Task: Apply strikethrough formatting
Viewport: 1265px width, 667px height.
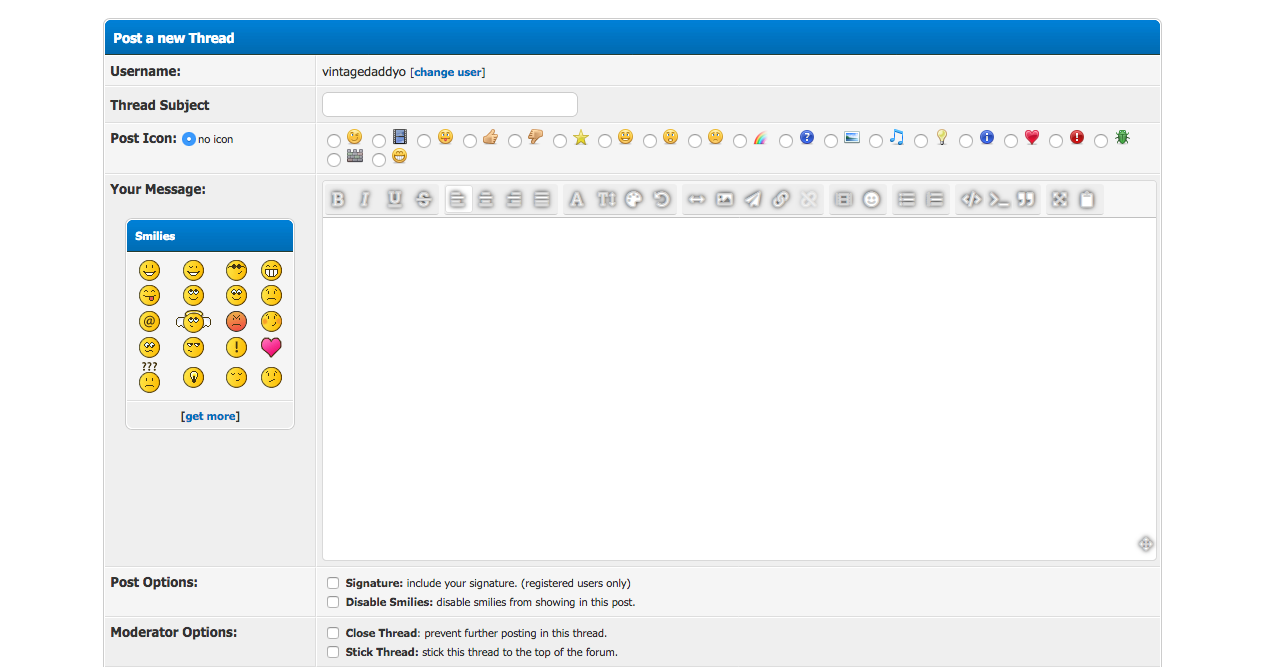Action: [x=423, y=199]
